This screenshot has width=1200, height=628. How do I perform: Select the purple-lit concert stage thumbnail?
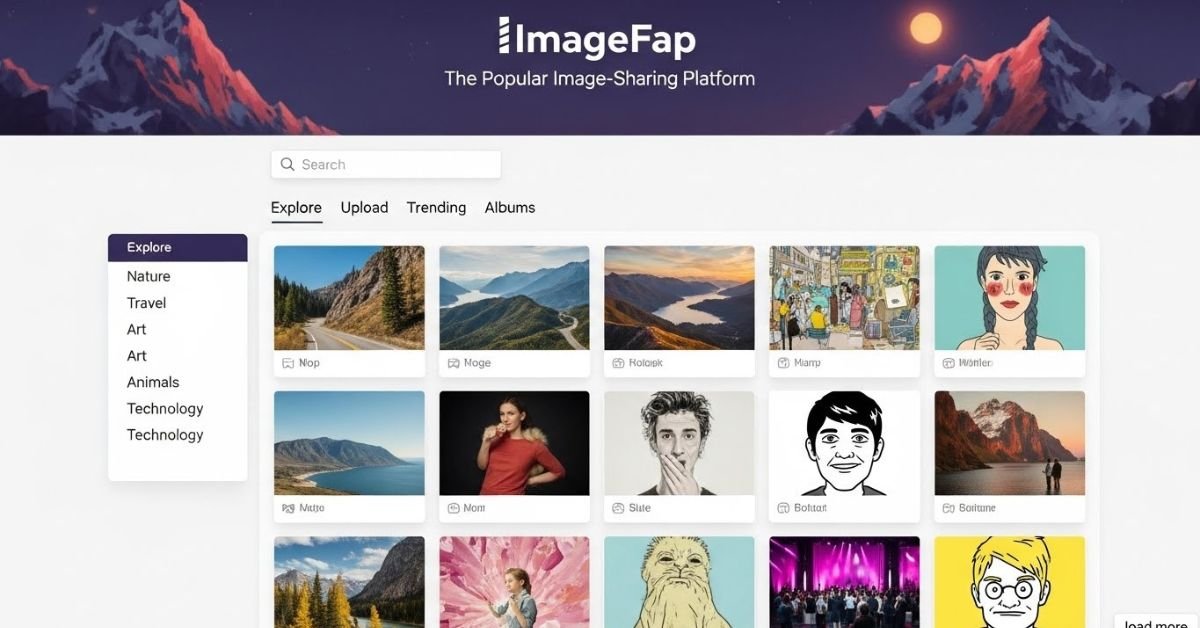pyautogui.click(x=844, y=582)
